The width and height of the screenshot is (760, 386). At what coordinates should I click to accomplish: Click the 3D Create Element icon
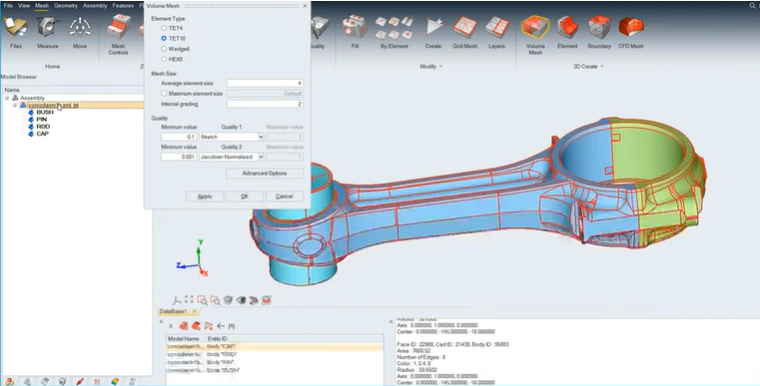[567, 27]
